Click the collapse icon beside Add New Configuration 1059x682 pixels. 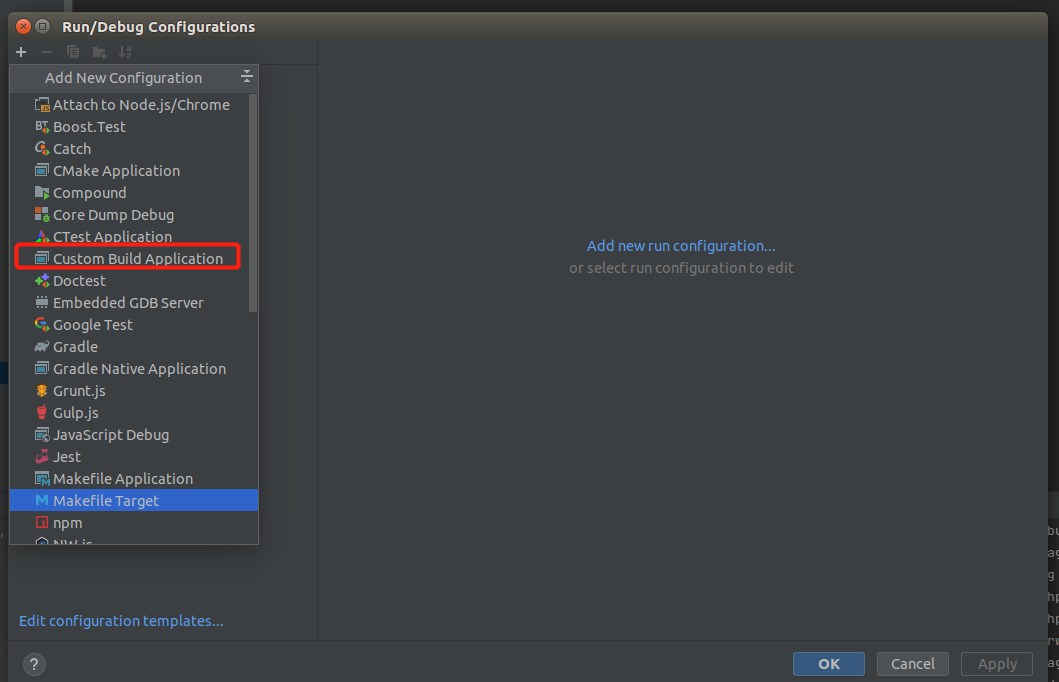[x=247, y=76]
